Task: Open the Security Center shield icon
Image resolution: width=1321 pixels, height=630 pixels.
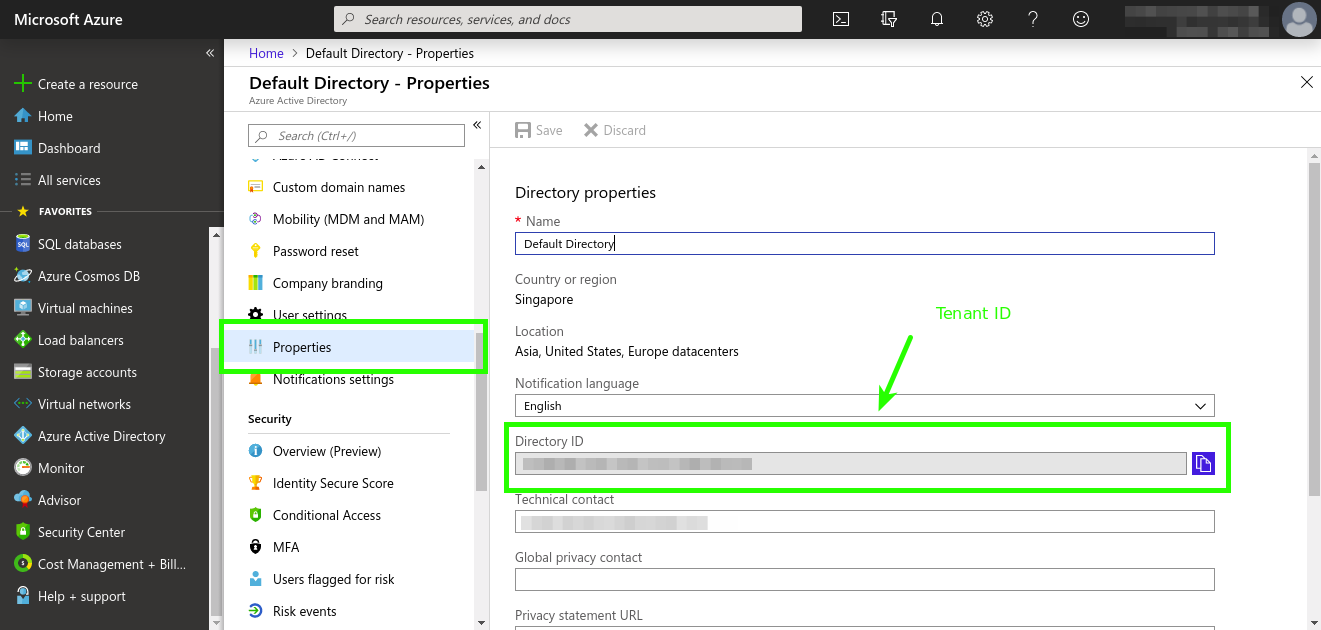Action: click(x=23, y=532)
